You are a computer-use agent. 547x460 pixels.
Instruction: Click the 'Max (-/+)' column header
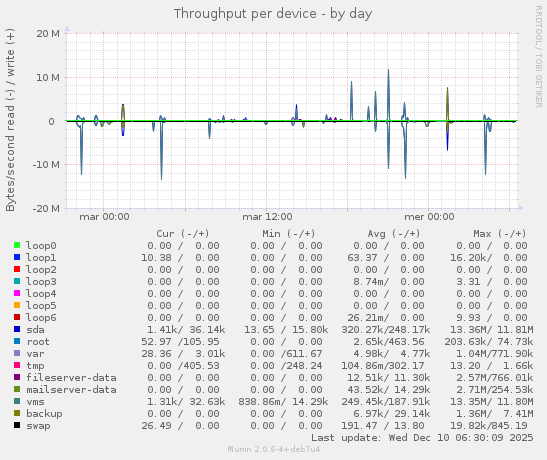tap(500, 234)
